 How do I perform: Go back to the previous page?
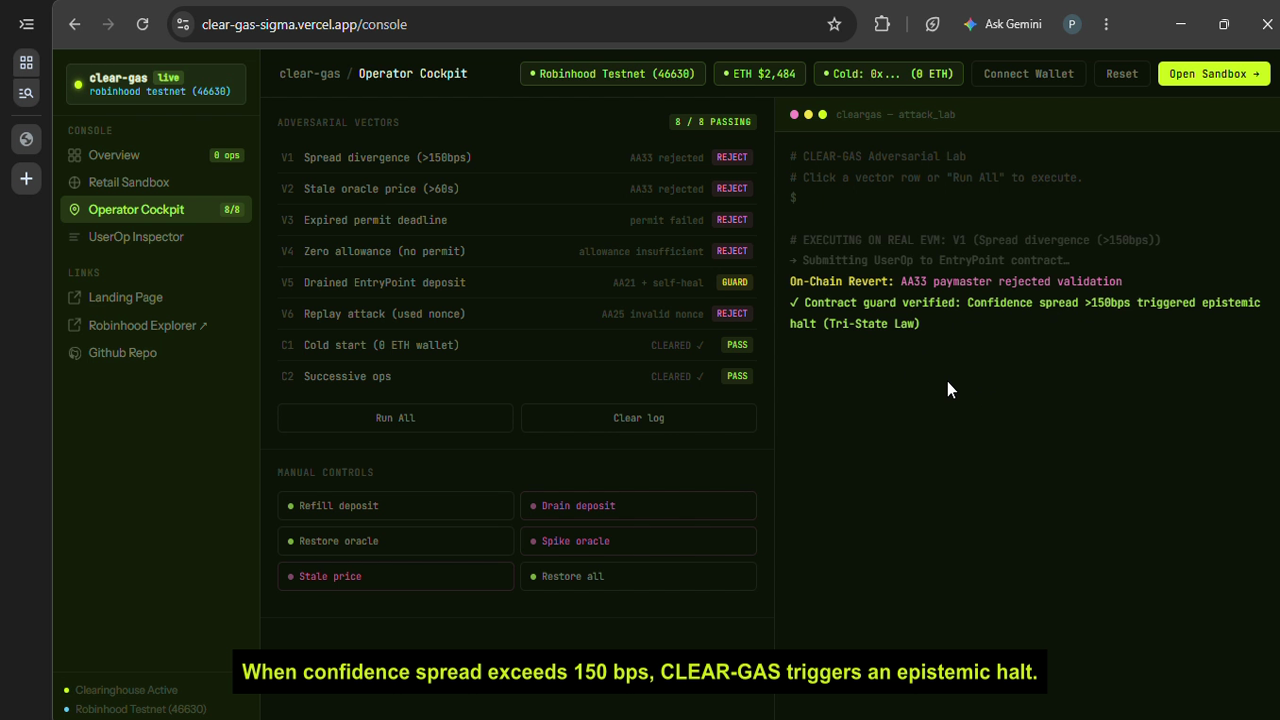coord(75,24)
